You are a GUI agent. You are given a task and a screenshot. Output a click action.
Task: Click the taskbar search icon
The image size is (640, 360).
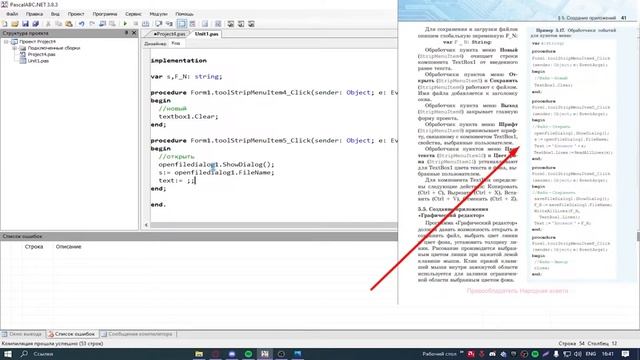tap(24, 354)
